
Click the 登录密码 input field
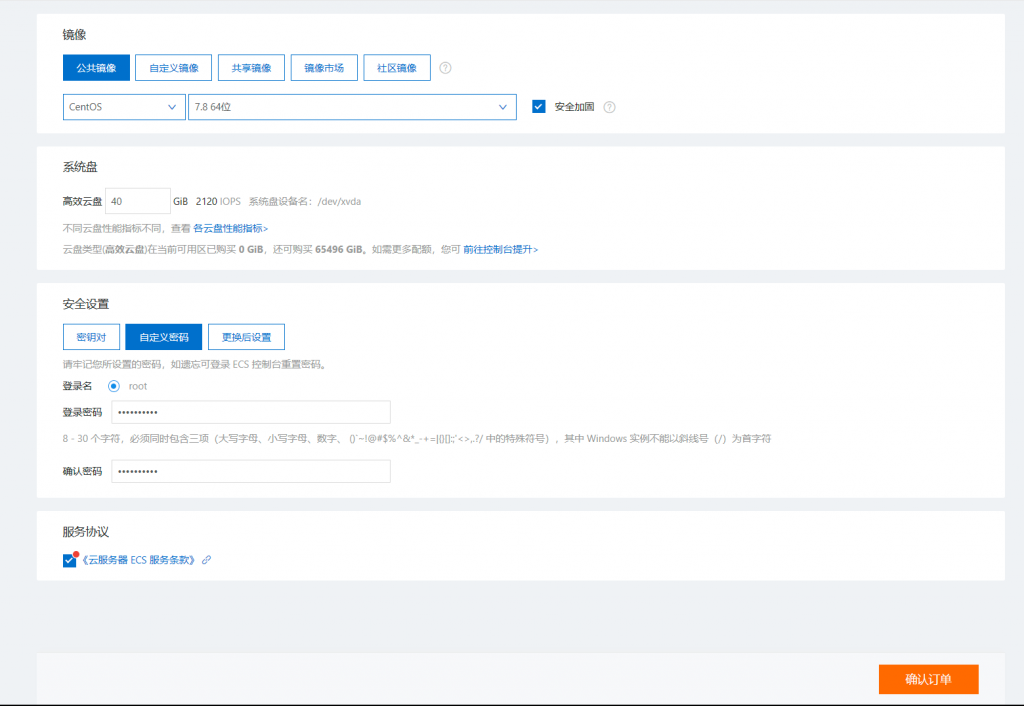tap(250, 412)
